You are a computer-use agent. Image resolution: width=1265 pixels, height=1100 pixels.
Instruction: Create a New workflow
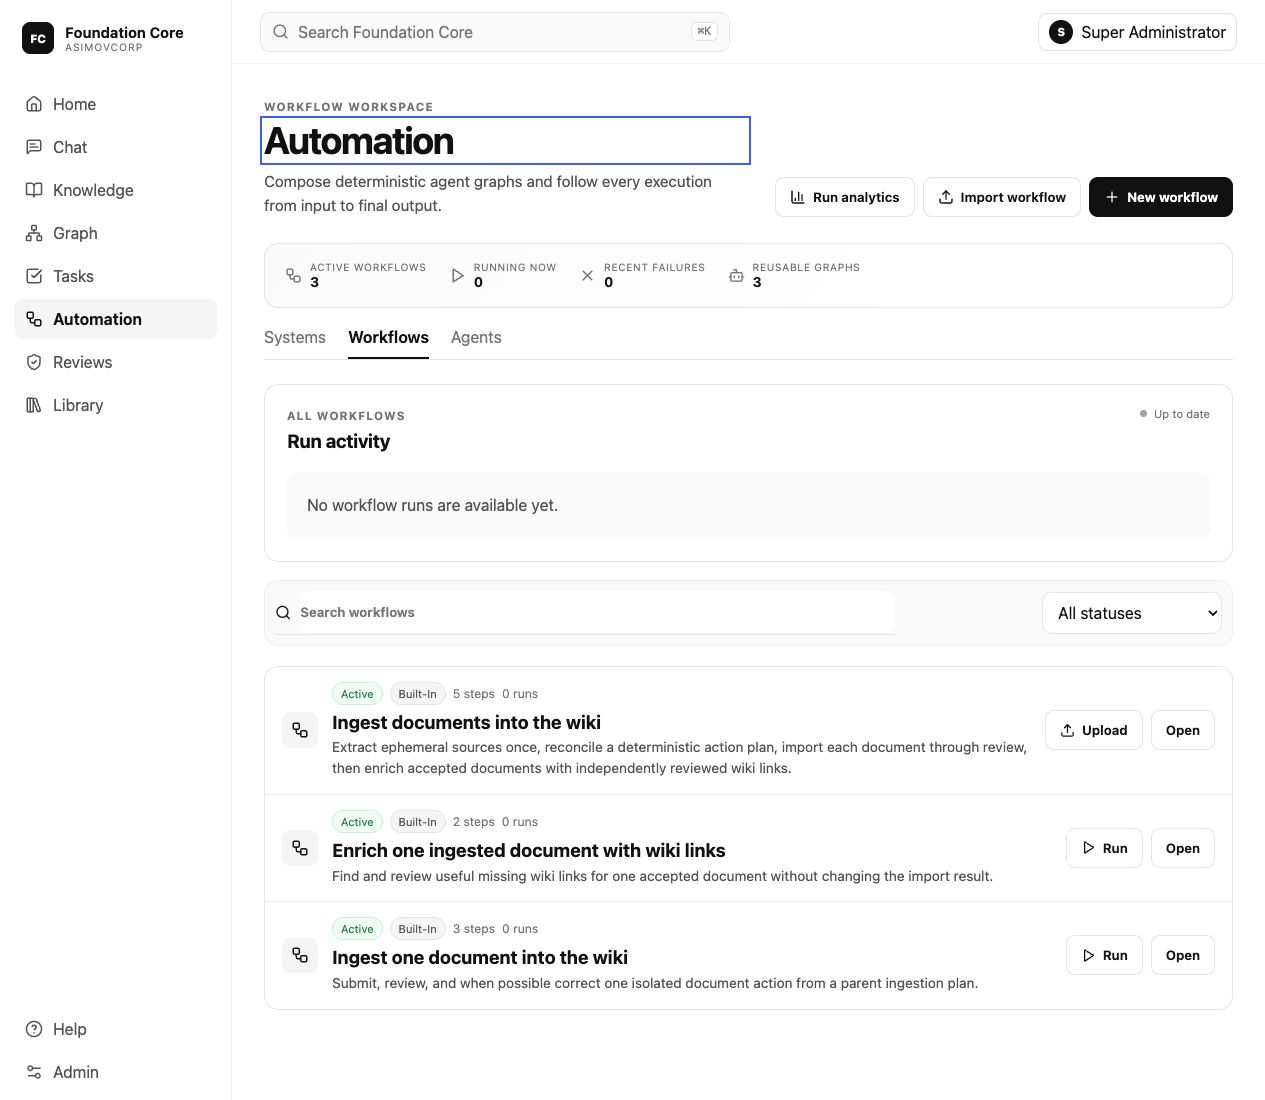pos(1161,197)
